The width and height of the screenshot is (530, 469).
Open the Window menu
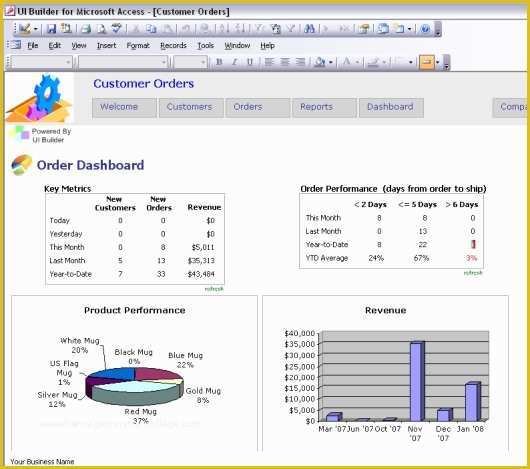click(x=237, y=45)
